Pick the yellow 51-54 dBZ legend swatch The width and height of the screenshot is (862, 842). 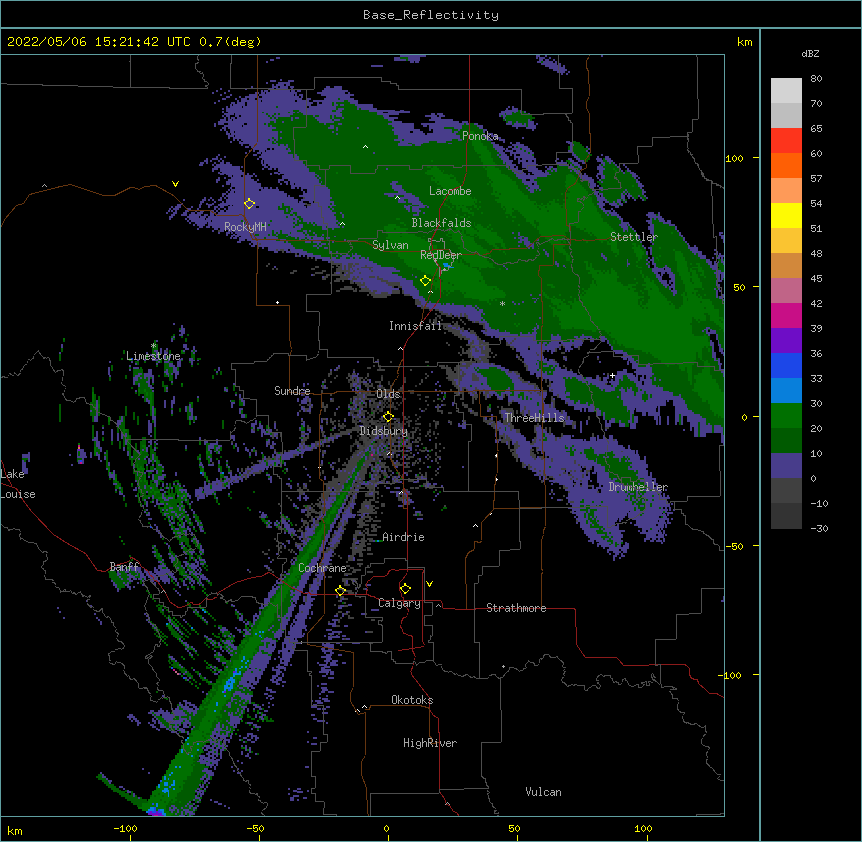click(786, 216)
